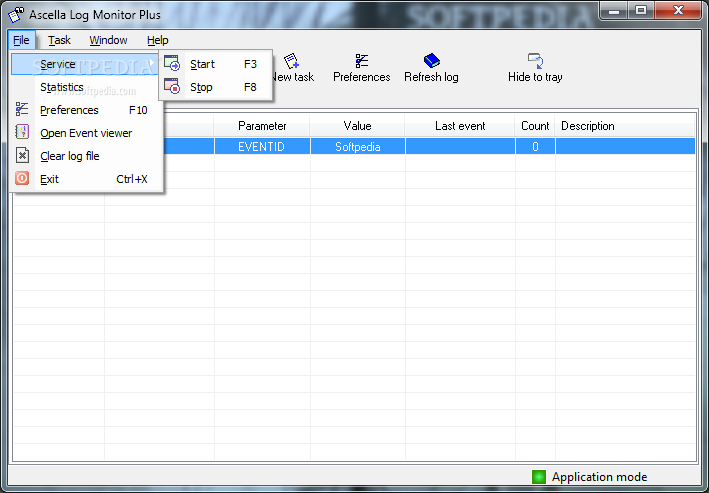This screenshot has height=493, width=709.
Task: Click the Application mode status text
Action: coord(600,477)
